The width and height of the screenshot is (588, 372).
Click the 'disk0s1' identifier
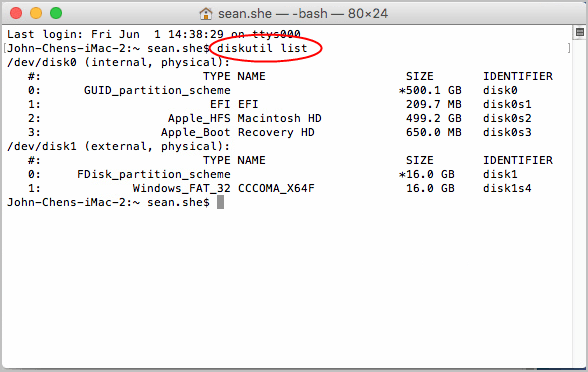(507, 104)
